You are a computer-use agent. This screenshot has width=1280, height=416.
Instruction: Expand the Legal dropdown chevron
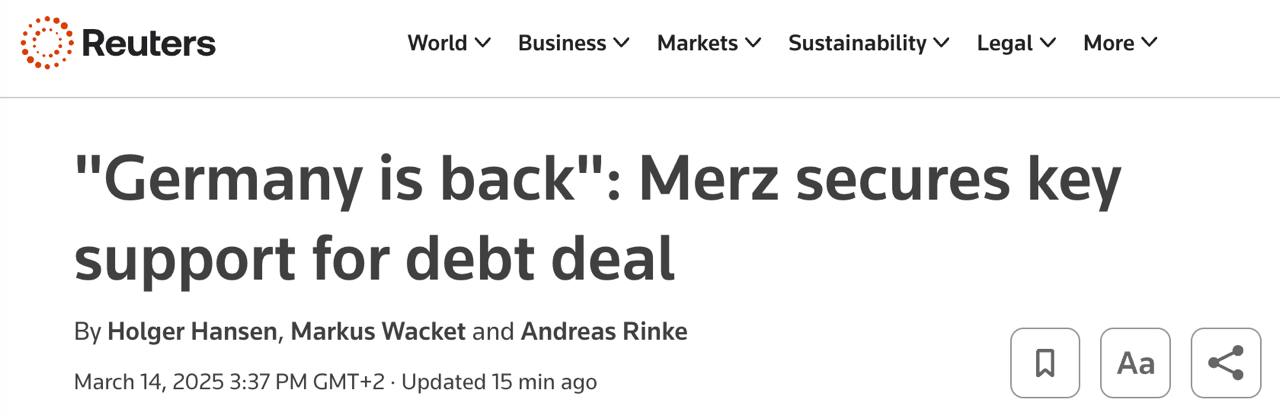tap(1048, 43)
